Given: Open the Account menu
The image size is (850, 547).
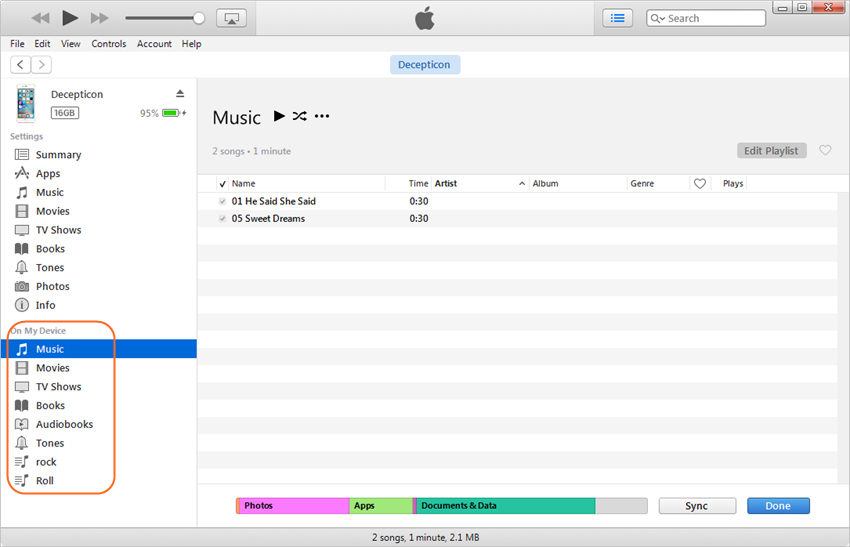Looking at the screenshot, I should tap(154, 44).
